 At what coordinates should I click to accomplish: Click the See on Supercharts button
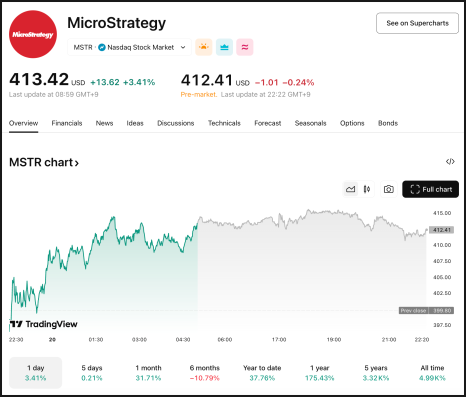(417, 23)
